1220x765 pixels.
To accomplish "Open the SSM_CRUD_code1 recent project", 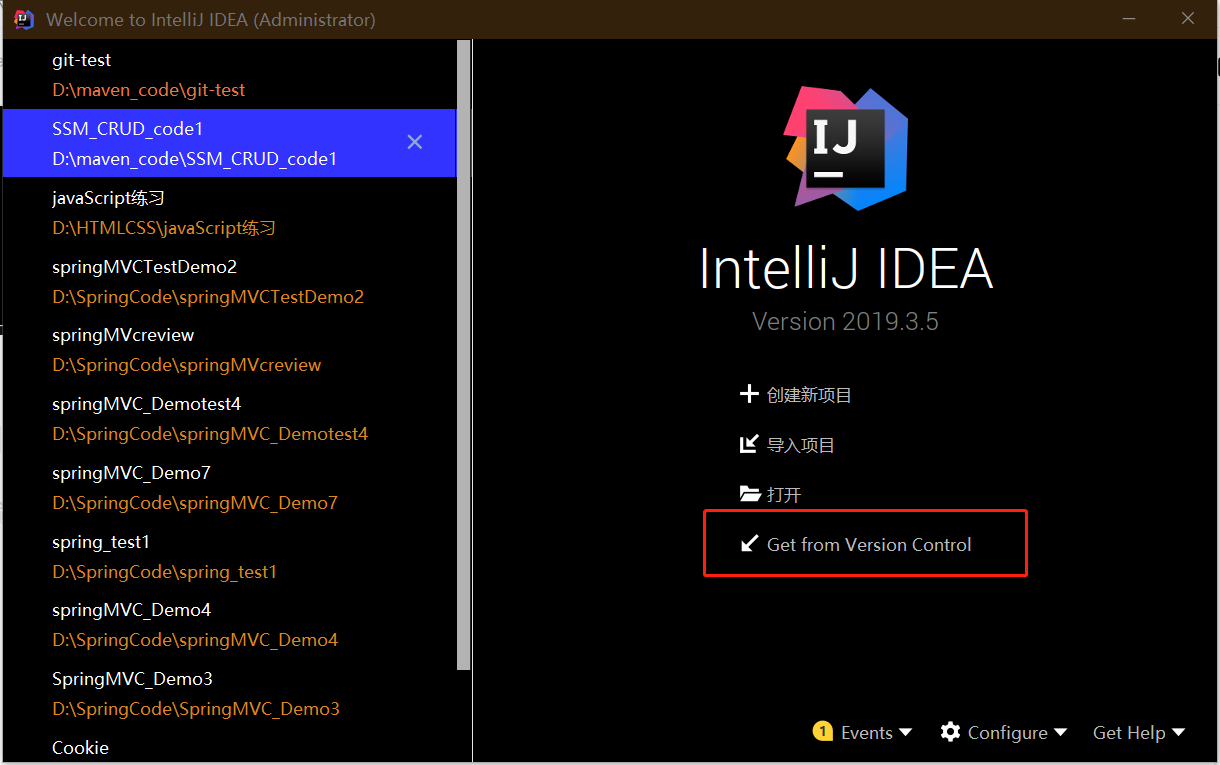I will (x=229, y=143).
